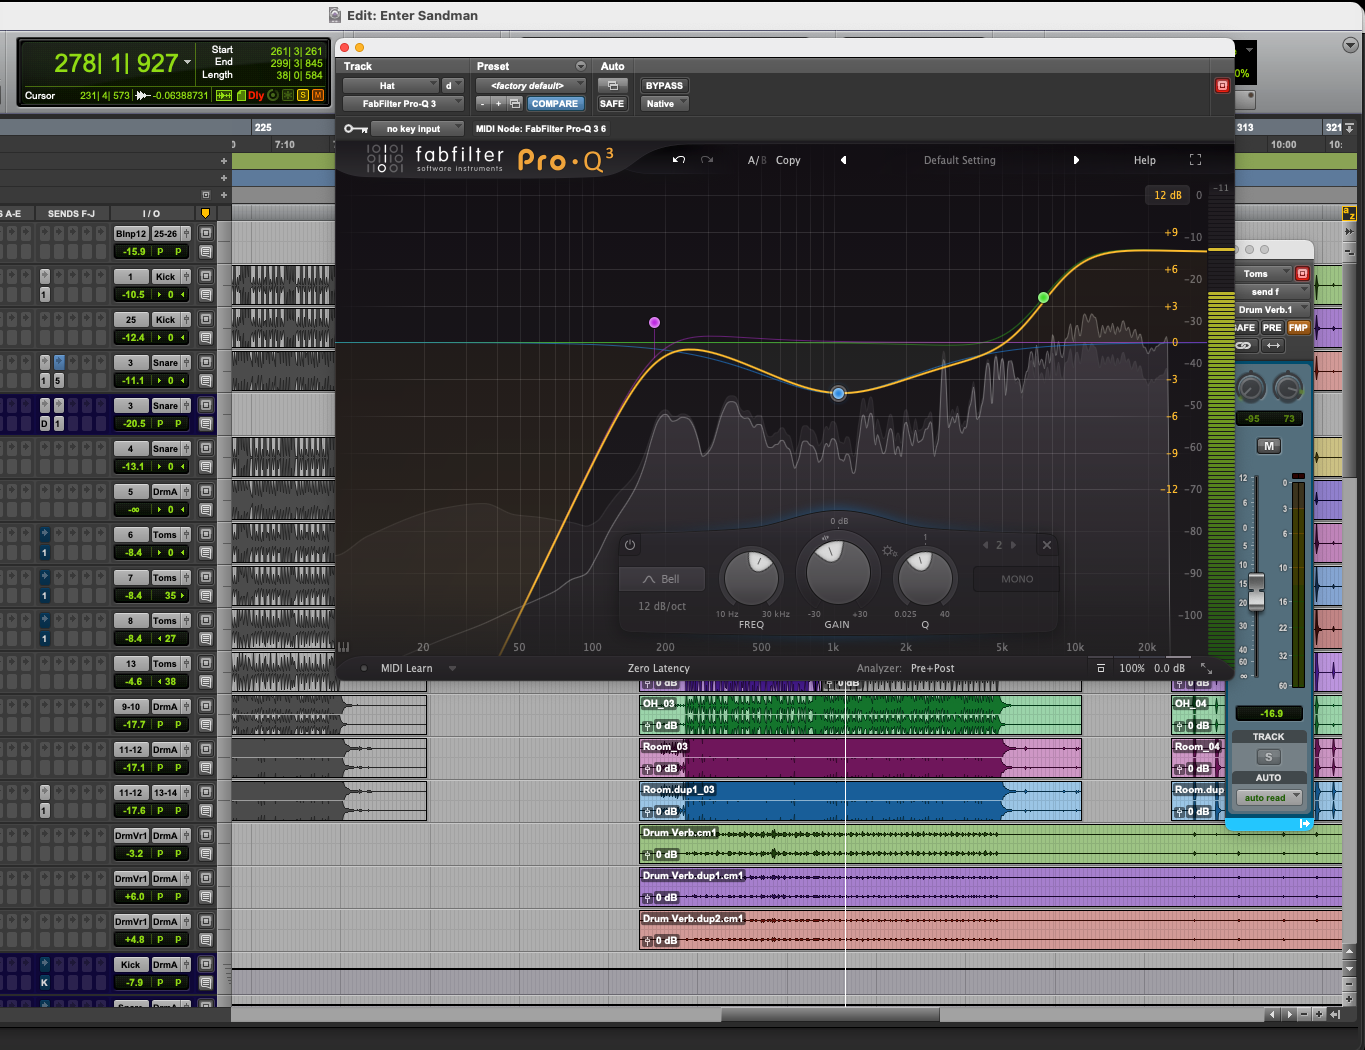Open the 12 dB/oct slope selector

tap(662, 606)
